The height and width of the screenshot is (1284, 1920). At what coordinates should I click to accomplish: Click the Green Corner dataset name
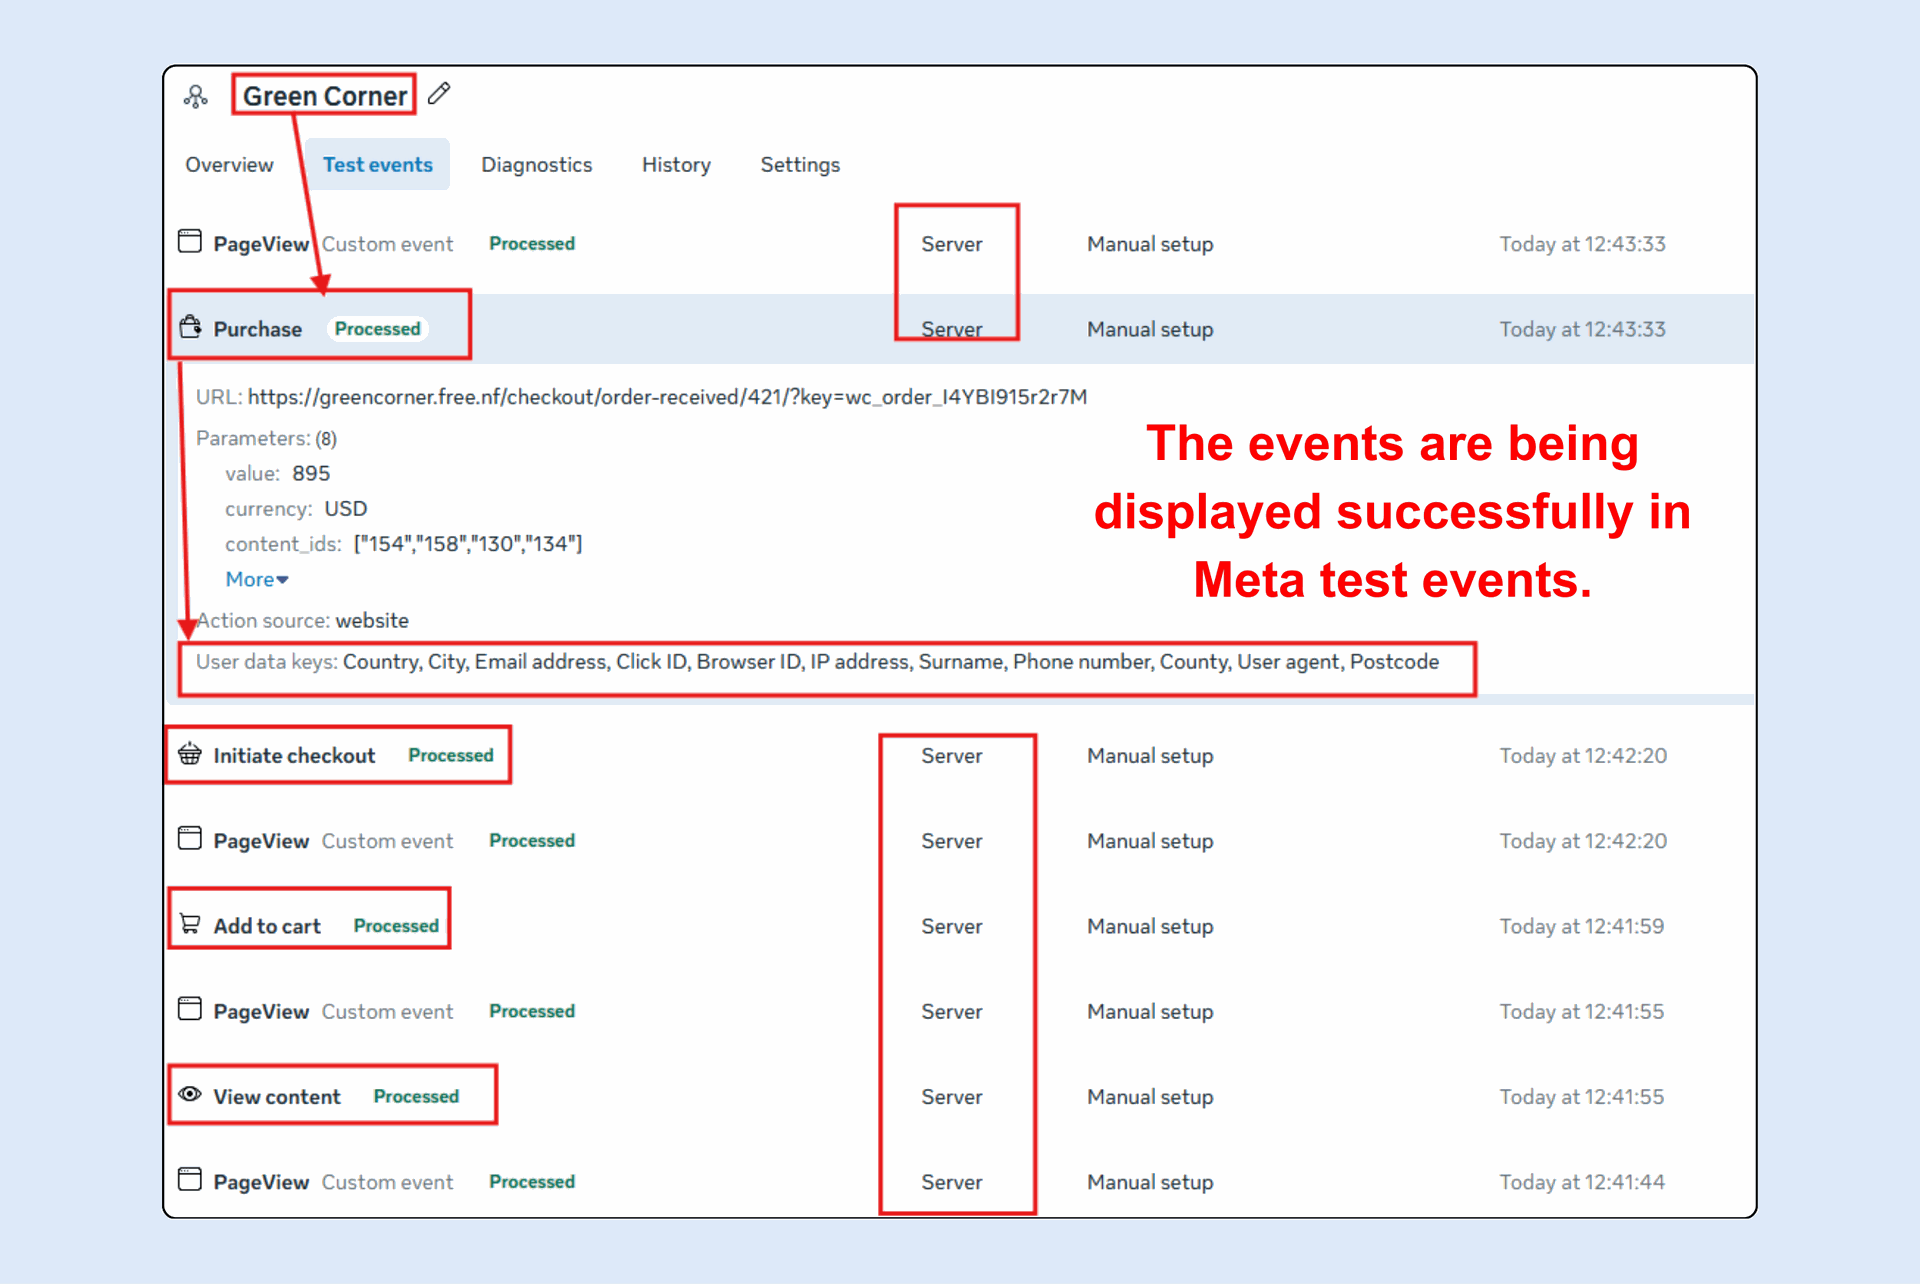click(325, 96)
